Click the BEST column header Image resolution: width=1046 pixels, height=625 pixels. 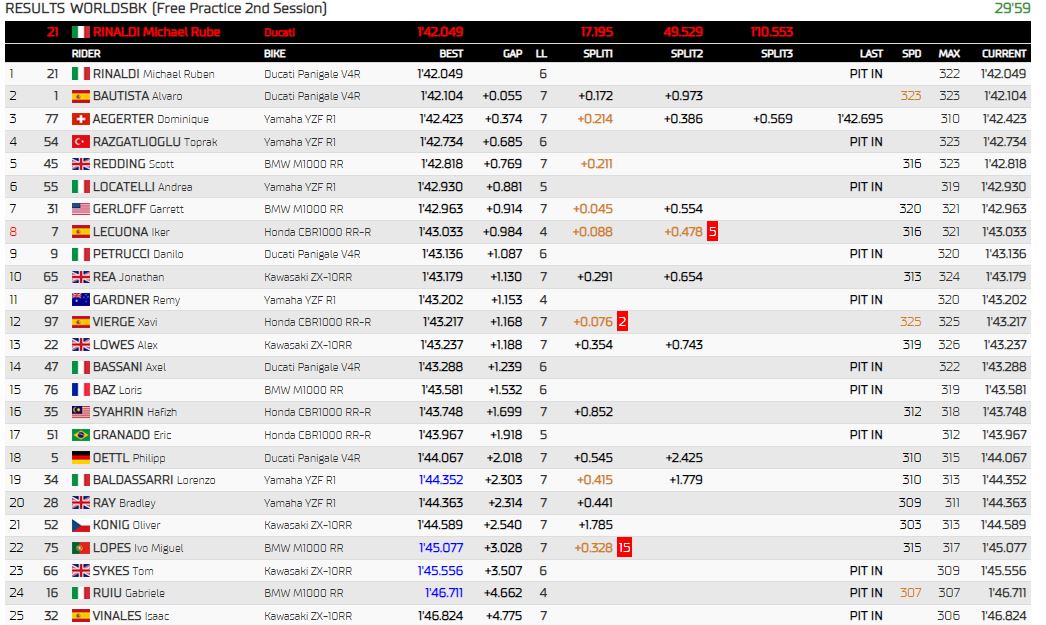[451, 53]
